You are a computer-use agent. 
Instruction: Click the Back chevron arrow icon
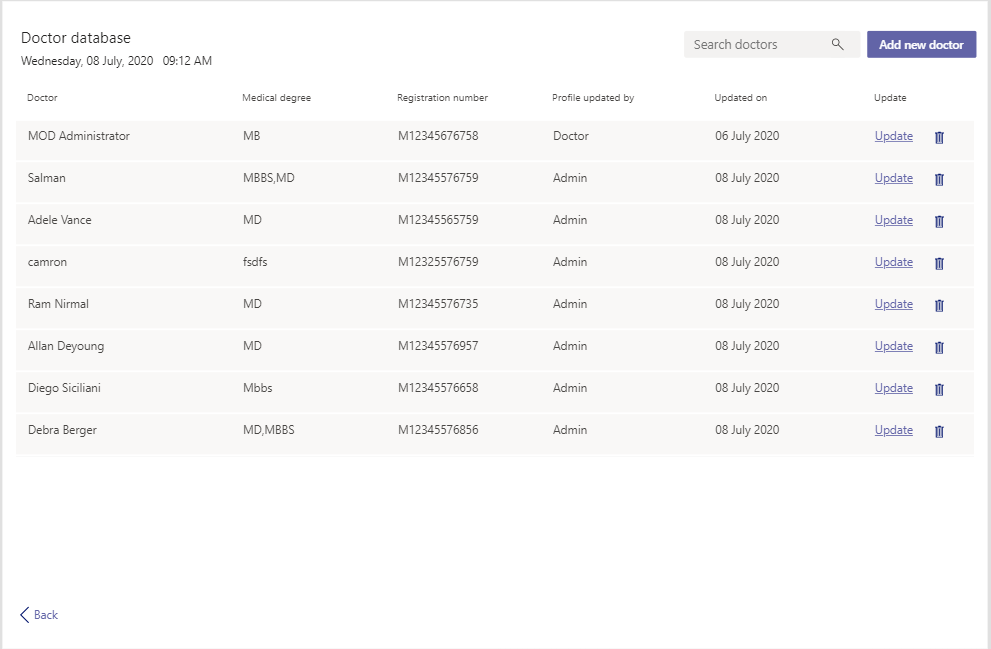pos(25,615)
